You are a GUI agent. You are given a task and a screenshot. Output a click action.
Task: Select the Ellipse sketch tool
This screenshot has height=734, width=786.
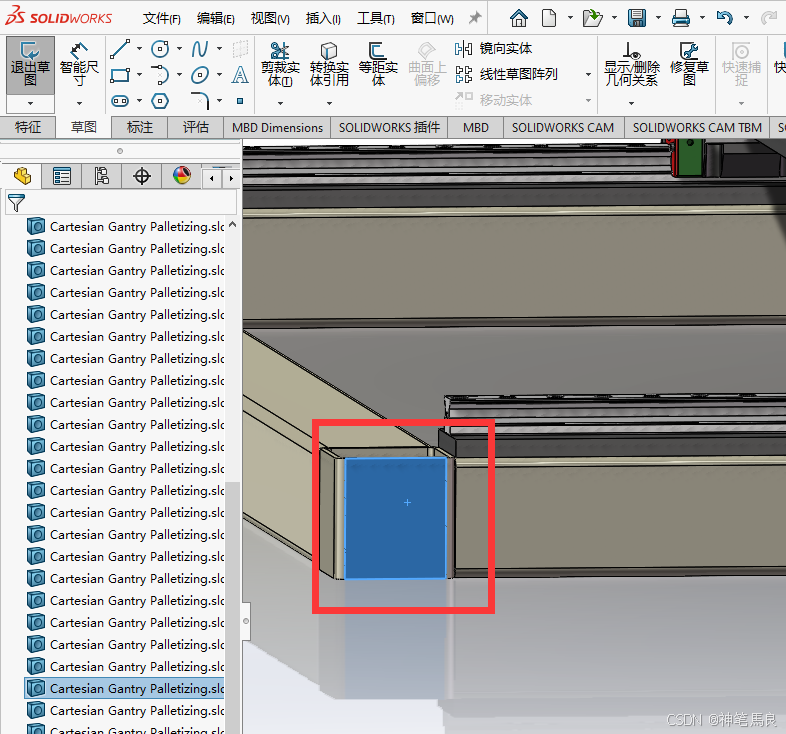[200, 75]
